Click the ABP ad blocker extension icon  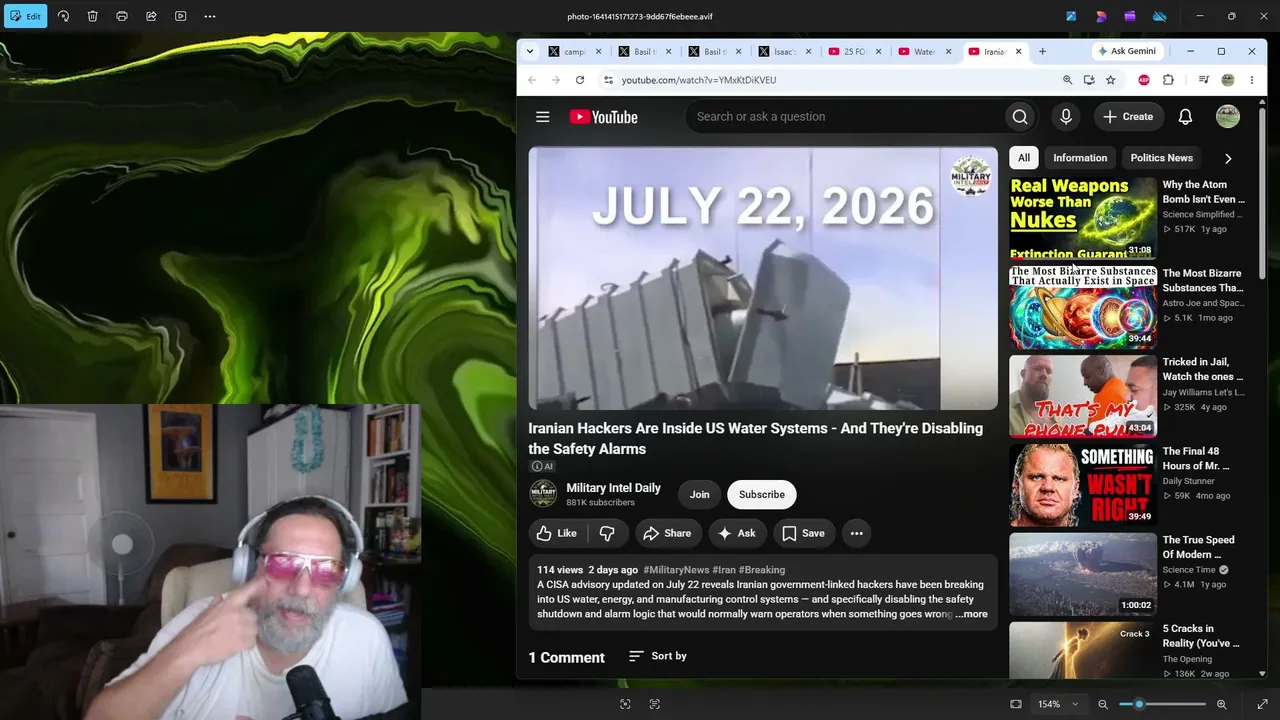coord(1144,80)
